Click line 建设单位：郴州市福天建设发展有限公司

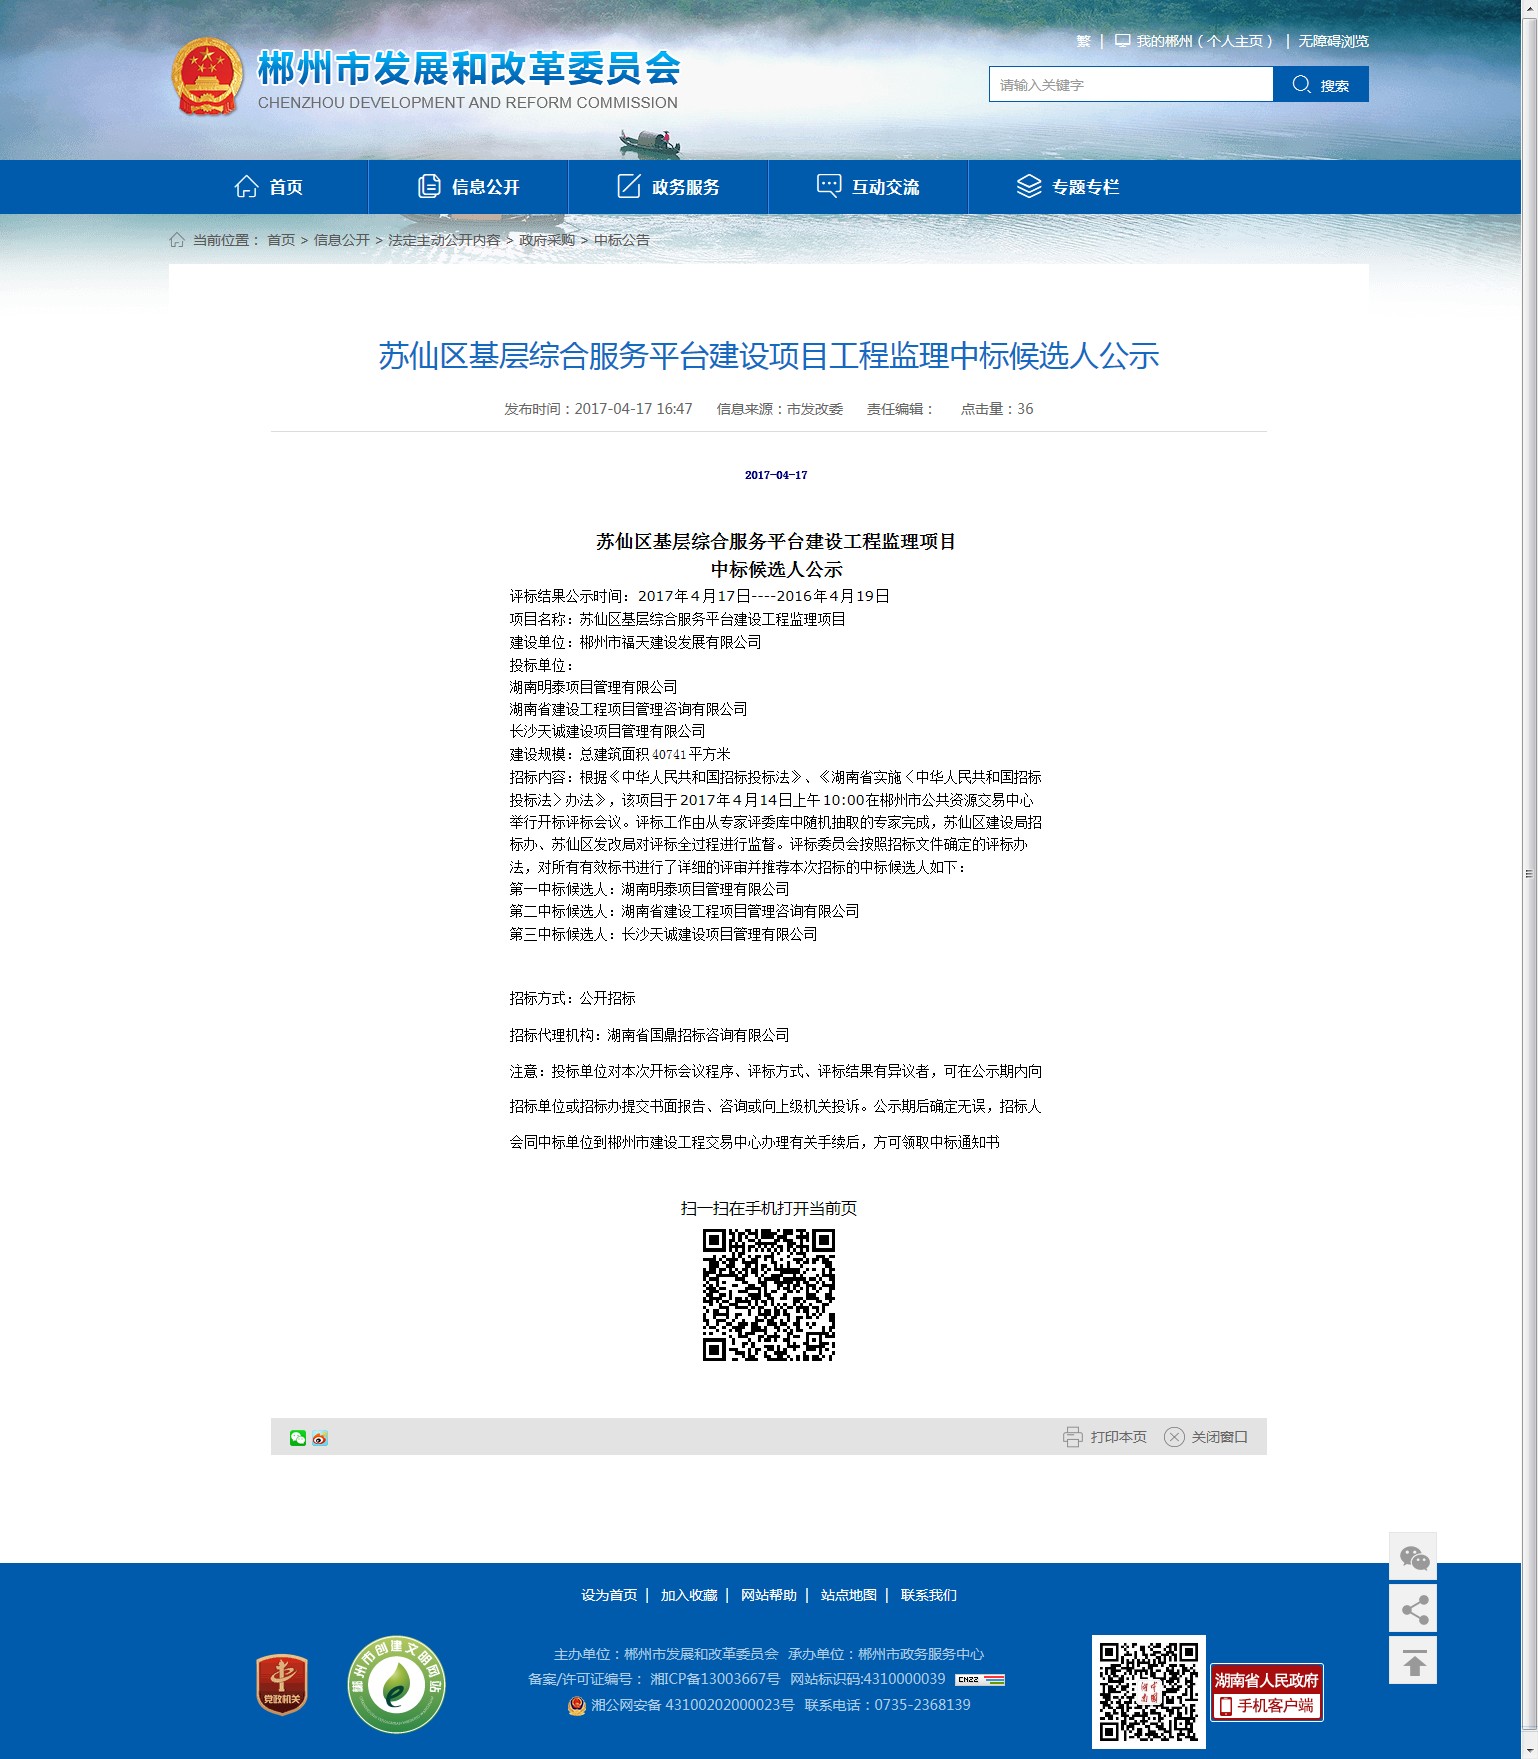pos(635,642)
